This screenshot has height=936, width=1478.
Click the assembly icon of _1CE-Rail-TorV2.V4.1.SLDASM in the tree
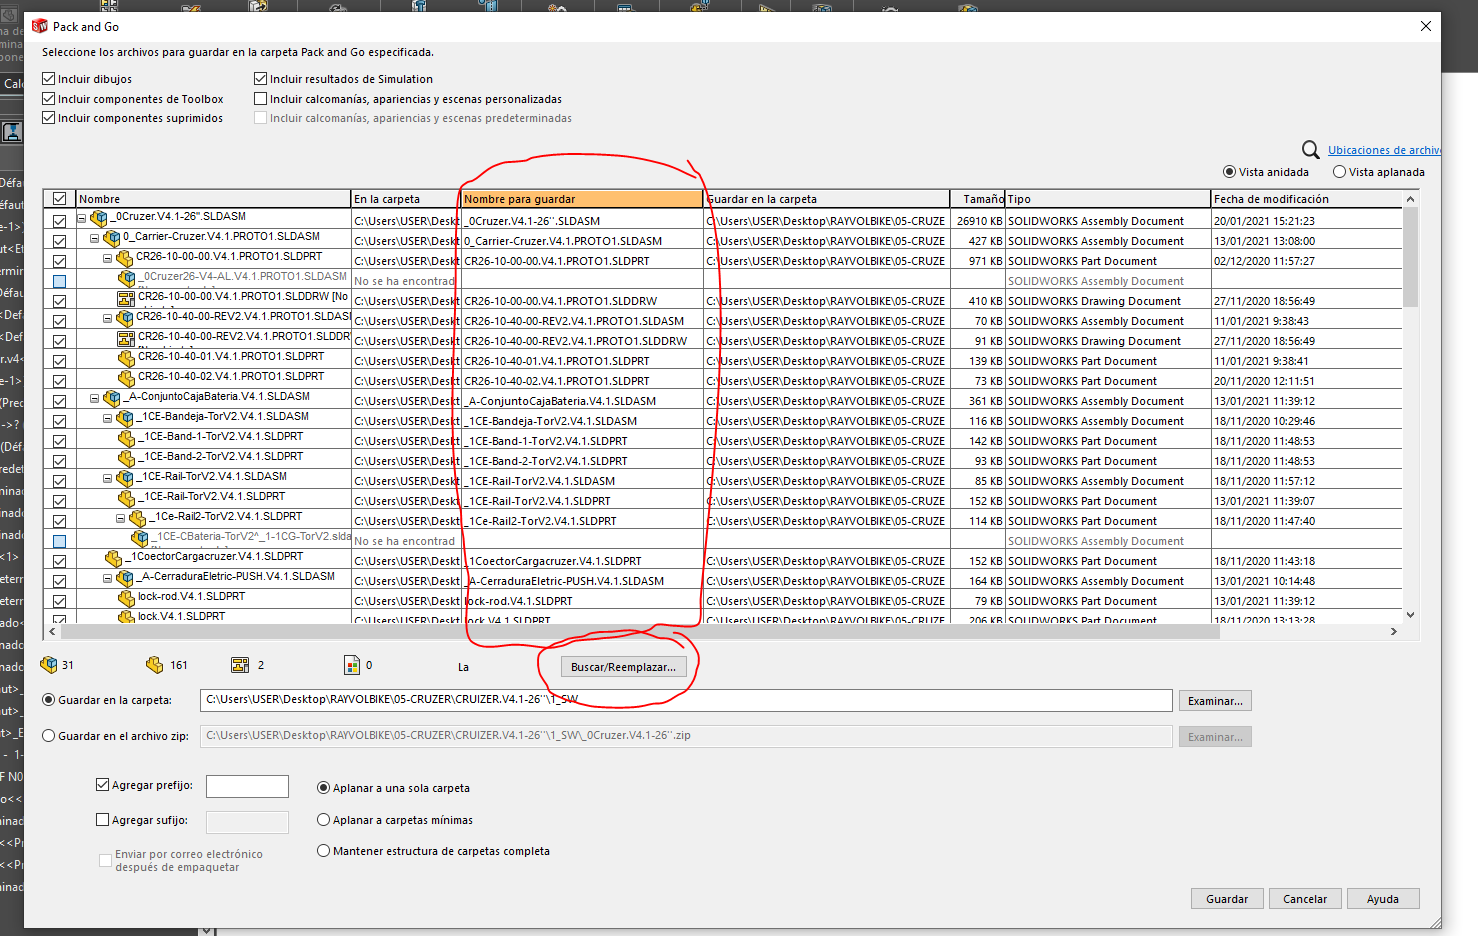pyautogui.click(x=125, y=477)
